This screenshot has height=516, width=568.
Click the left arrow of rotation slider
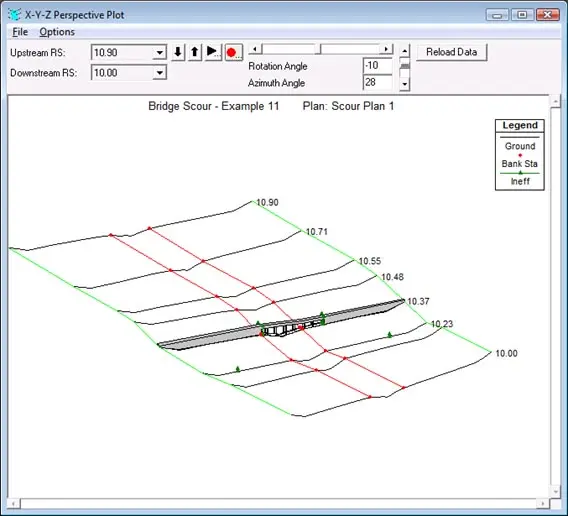point(255,49)
